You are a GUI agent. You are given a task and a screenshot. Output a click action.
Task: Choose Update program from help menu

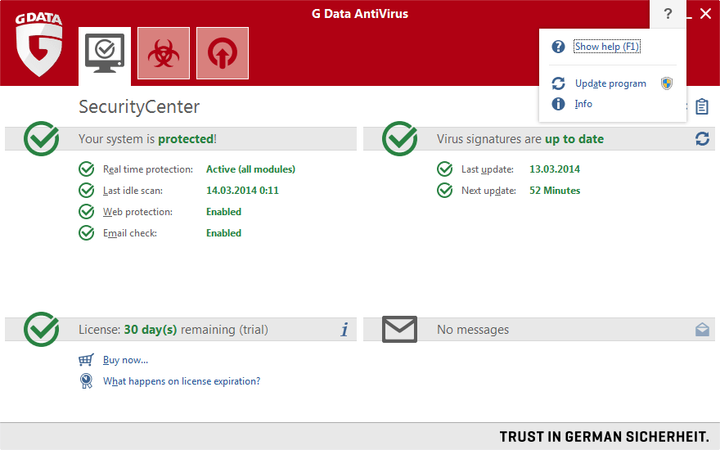(x=610, y=84)
